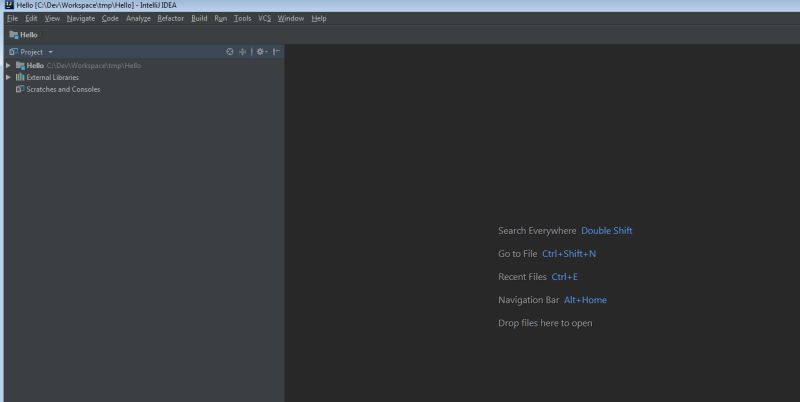This screenshot has width=800, height=402.
Task: Click the 'Double Shift' shortcut text
Action: [x=607, y=231]
